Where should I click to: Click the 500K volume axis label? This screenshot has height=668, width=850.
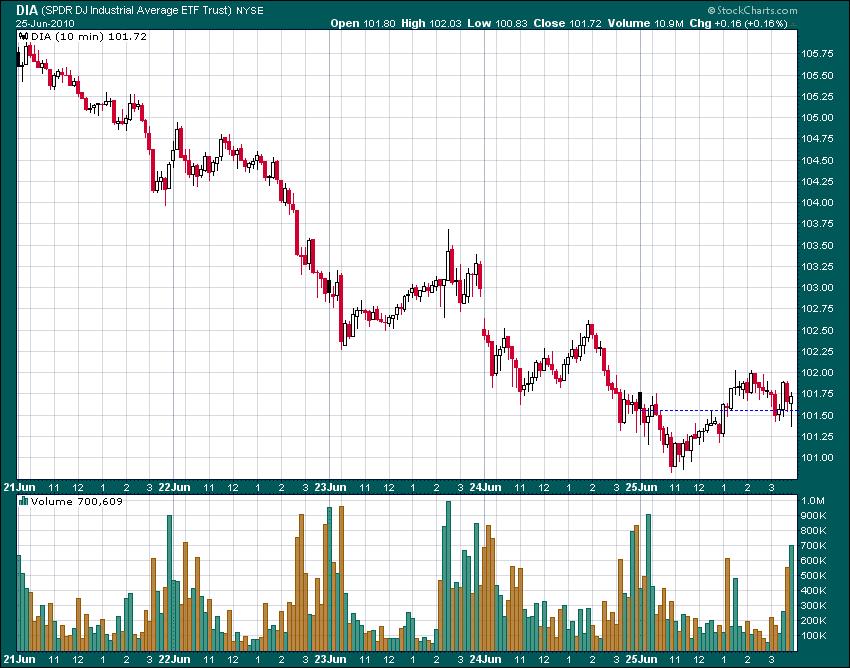point(814,575)
